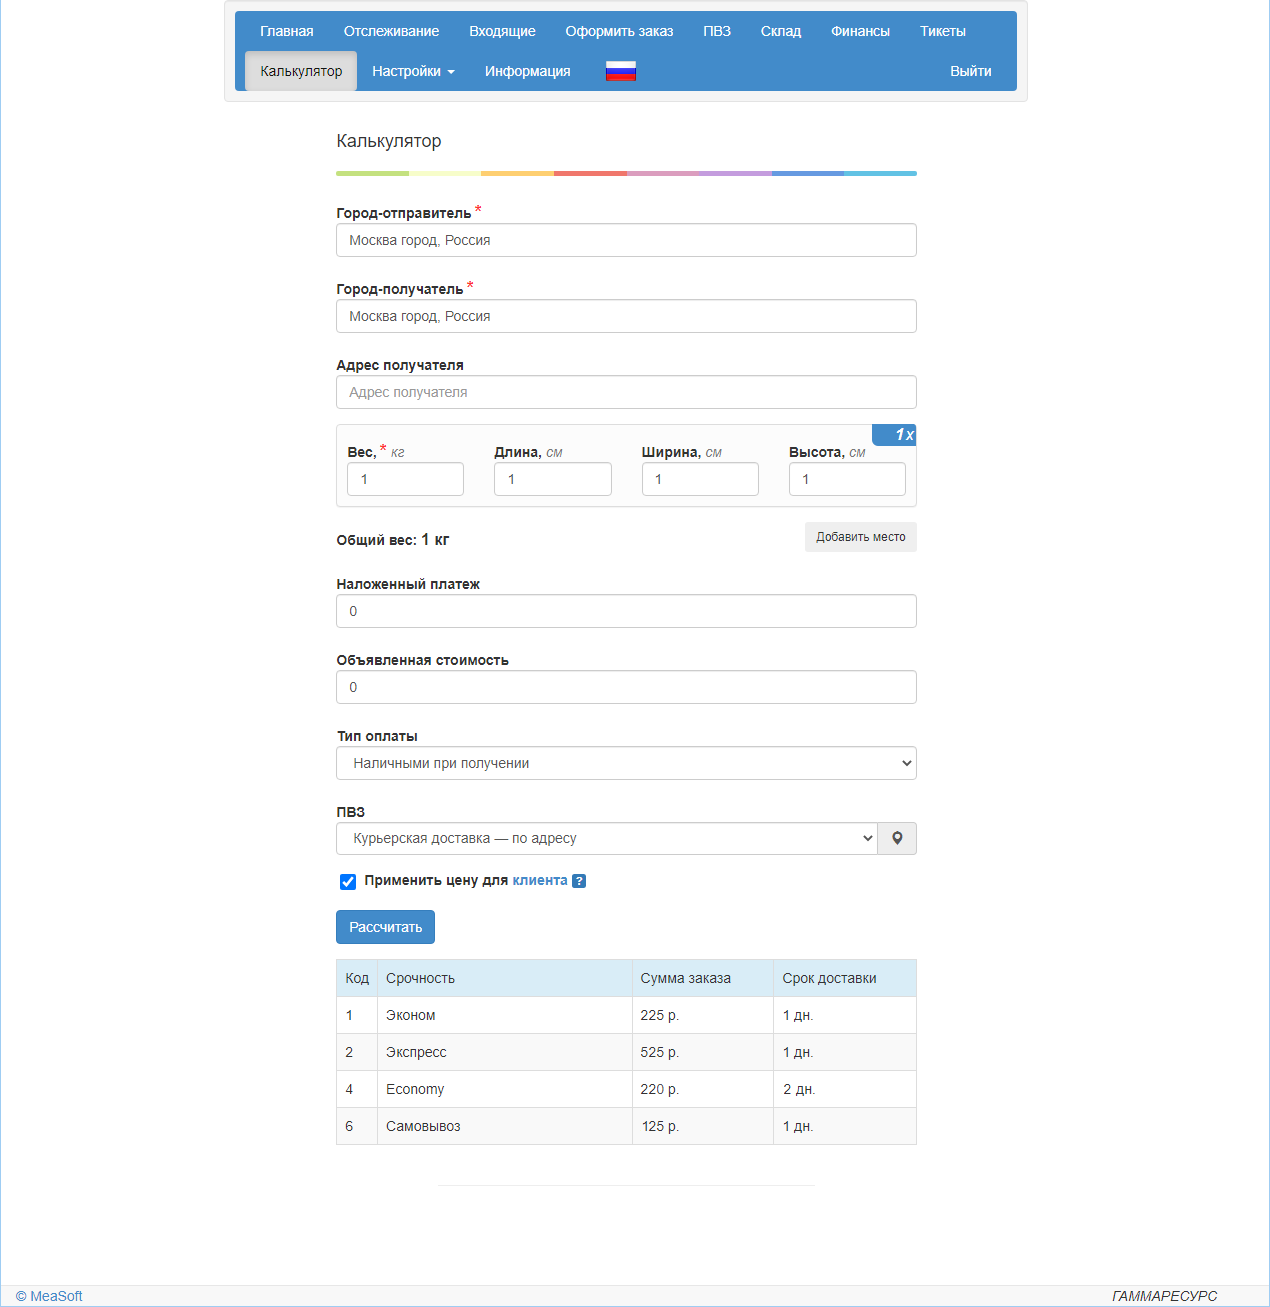Focus the Город-получатель input field
Viewport: 1270px width, 1307px height.
pos(626,316)
